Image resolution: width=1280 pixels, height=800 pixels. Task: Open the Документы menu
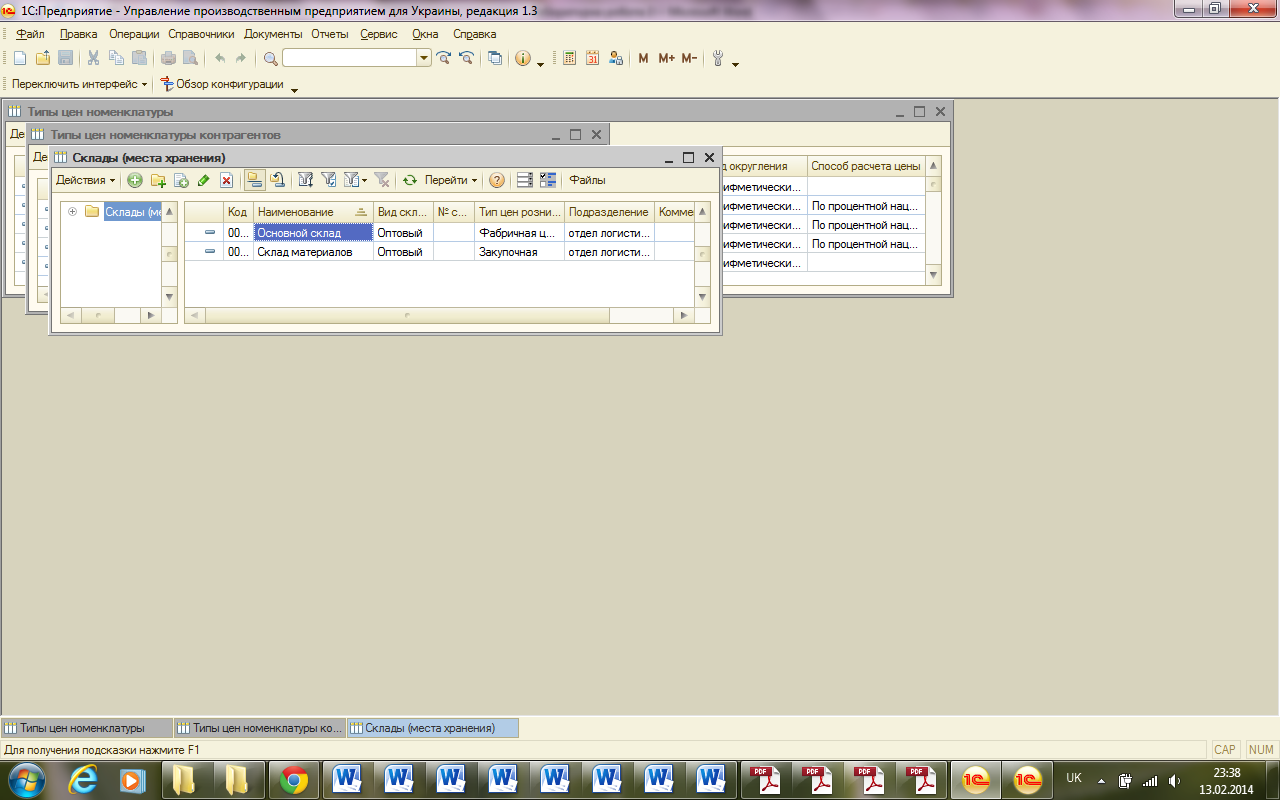(x=273, y=34)
